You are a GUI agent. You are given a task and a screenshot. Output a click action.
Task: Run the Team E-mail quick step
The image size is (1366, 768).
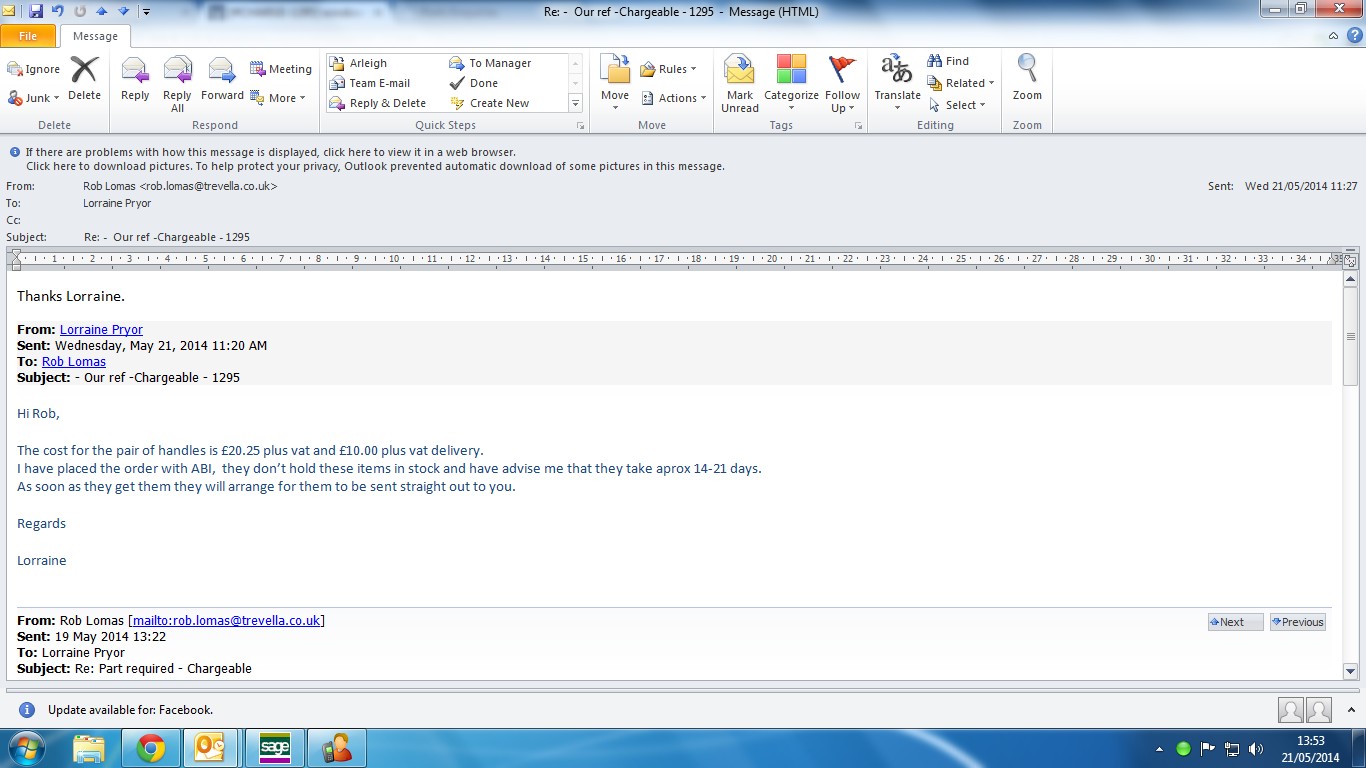(369, 83)
